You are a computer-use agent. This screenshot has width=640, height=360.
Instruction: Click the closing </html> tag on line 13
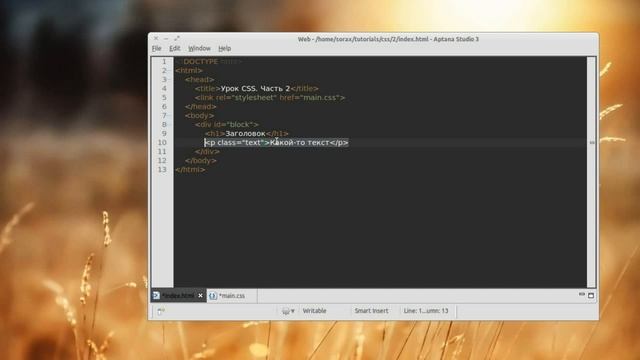point(190,169)
